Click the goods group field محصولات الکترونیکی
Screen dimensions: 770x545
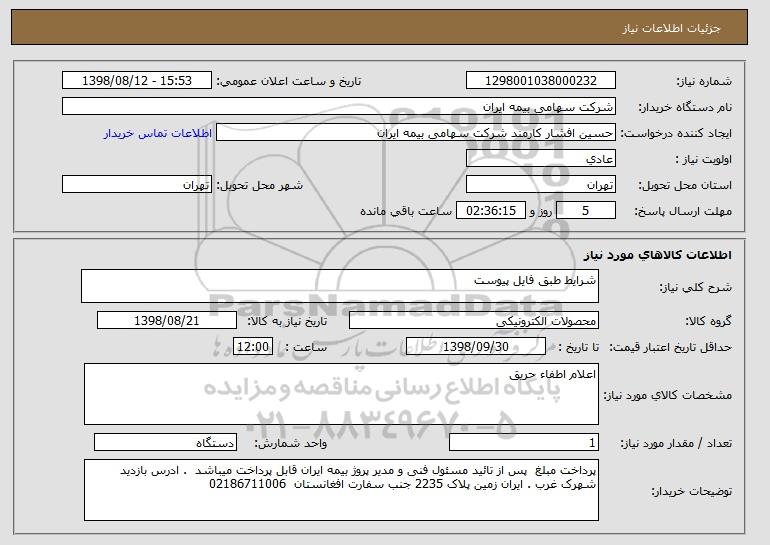(474, 321)
